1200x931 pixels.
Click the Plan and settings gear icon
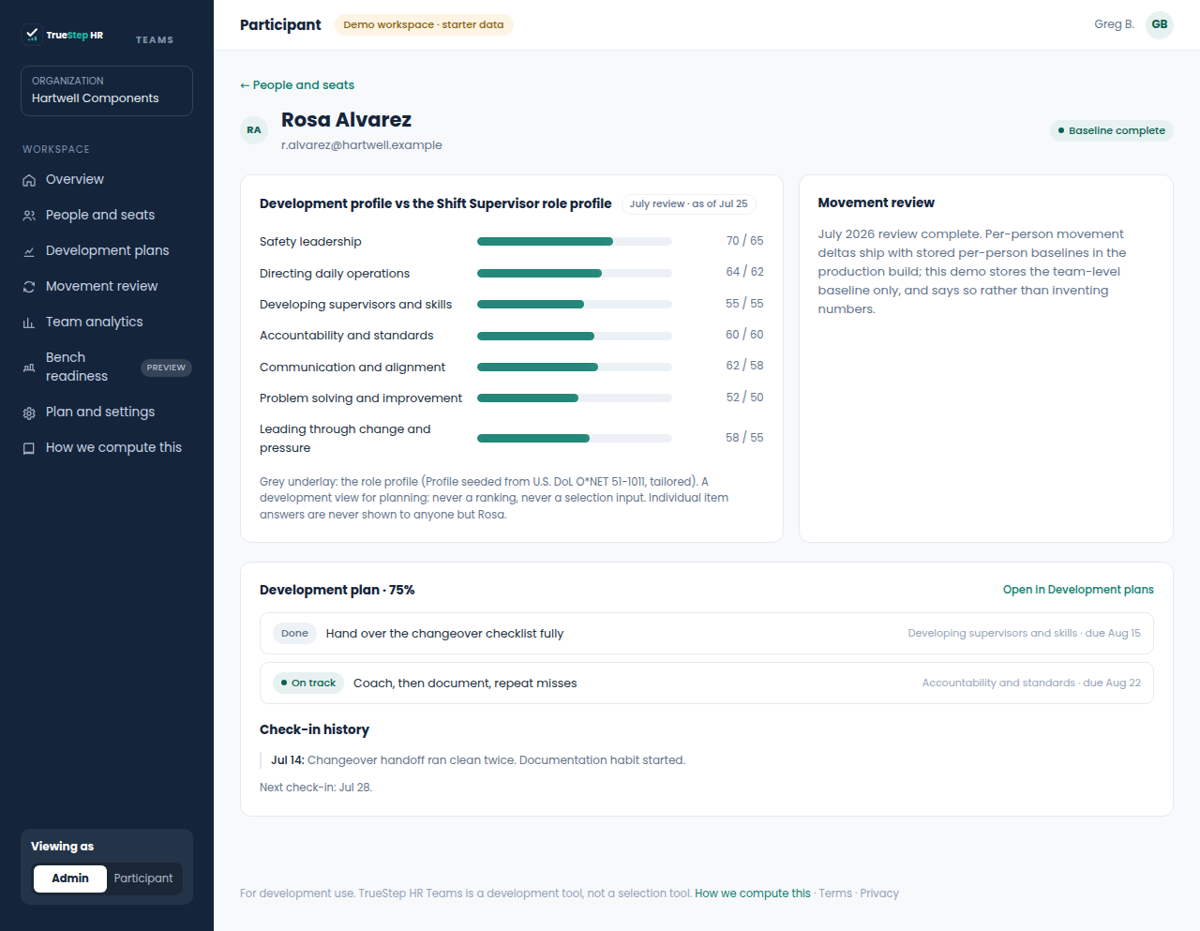click(x=29, y=412)
